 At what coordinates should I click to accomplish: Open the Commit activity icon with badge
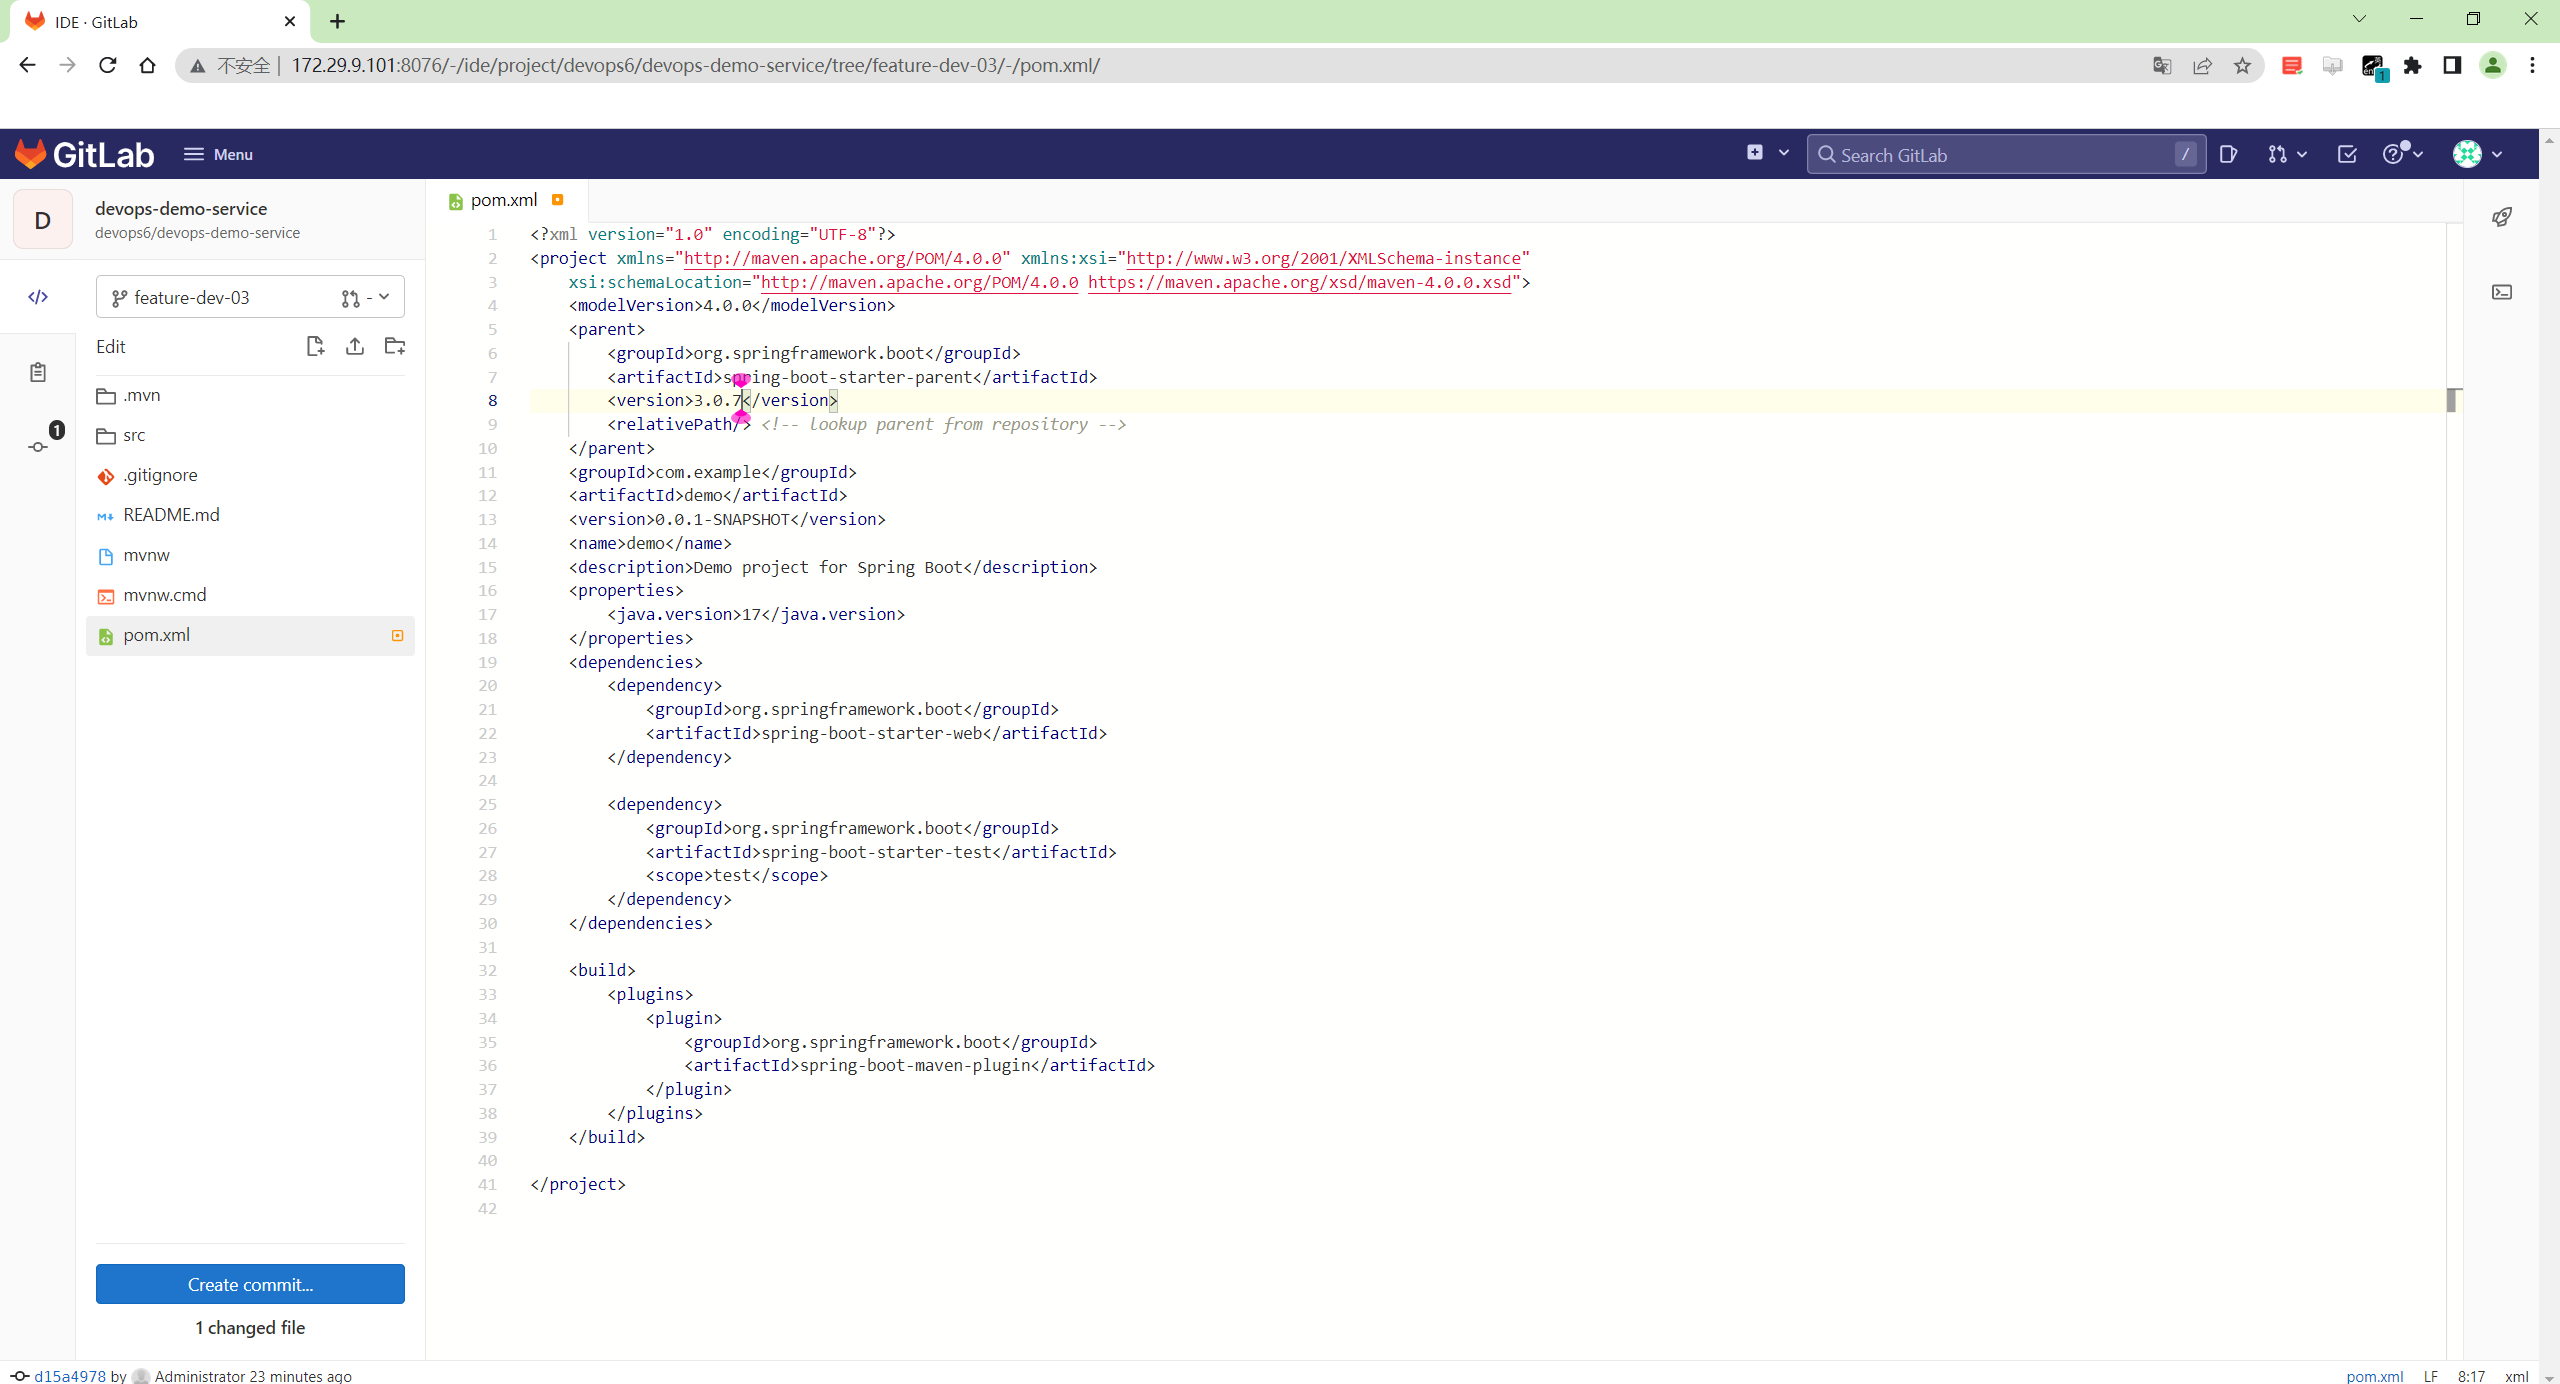point(38,446)
